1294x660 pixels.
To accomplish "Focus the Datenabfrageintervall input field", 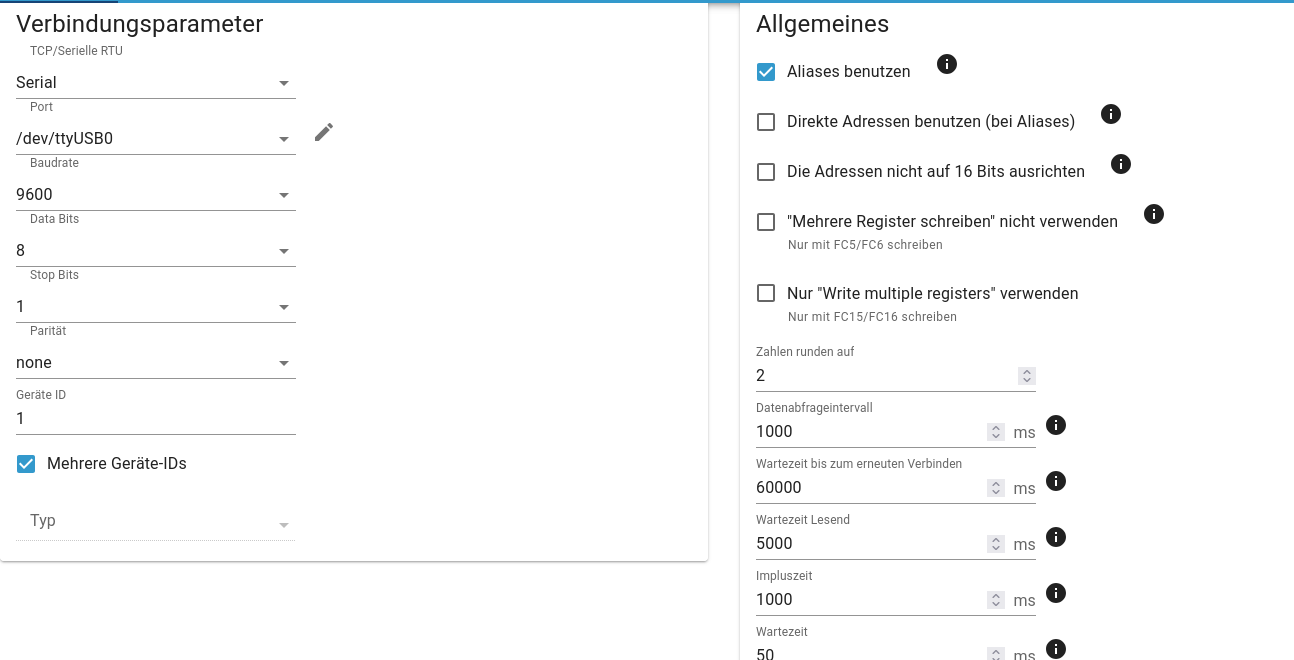I will coord(870,432).
